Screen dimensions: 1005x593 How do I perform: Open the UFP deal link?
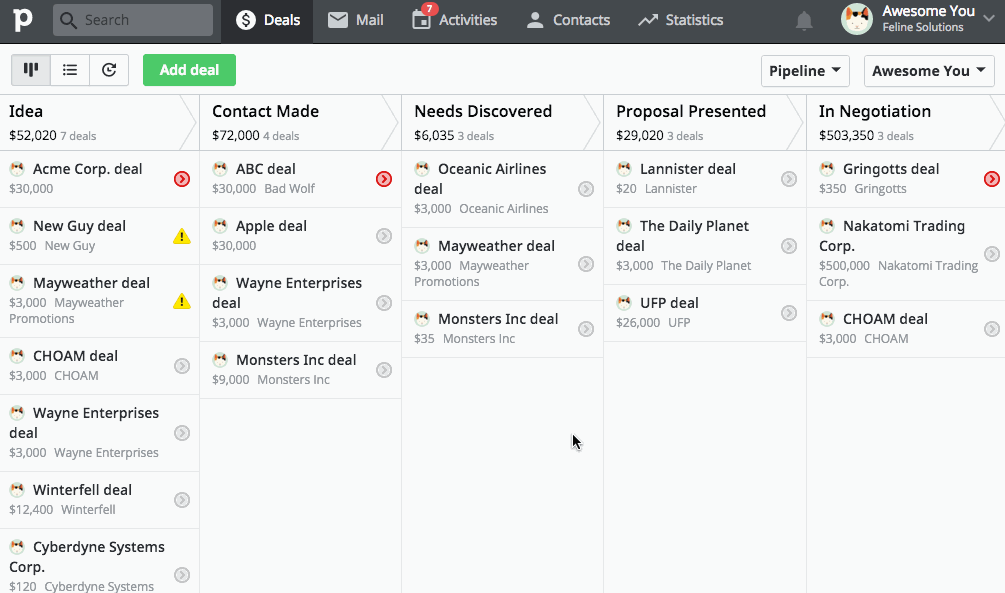pos(669,303)
